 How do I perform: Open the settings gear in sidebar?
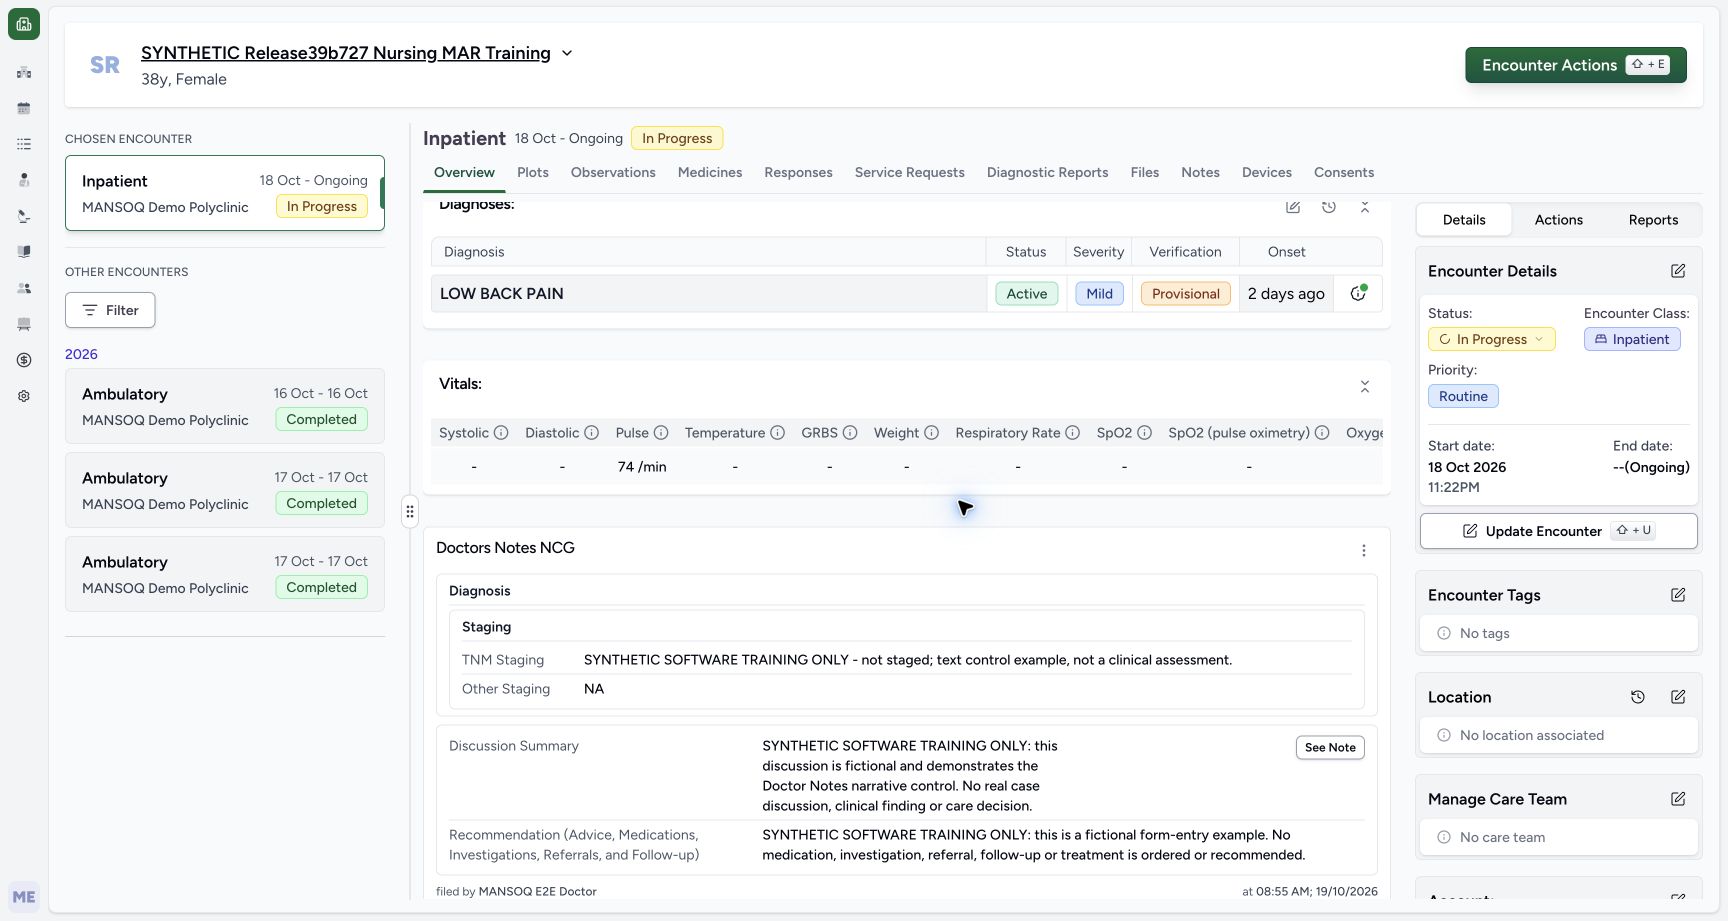click(24, 396)
